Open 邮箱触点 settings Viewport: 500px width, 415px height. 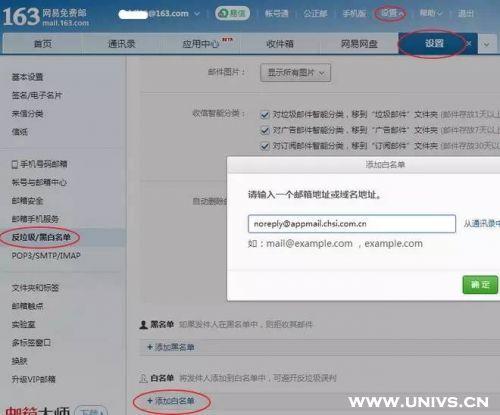click(27, 306)
